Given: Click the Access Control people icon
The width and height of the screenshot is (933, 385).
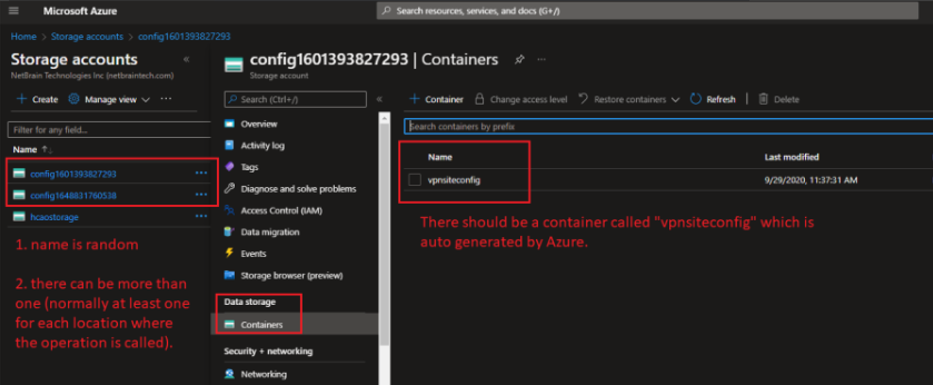Looking at the screenshot, I should [229, 210].
